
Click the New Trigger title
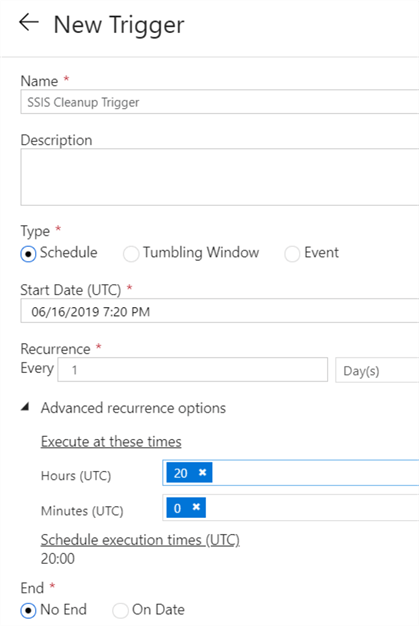pos(119,25)
